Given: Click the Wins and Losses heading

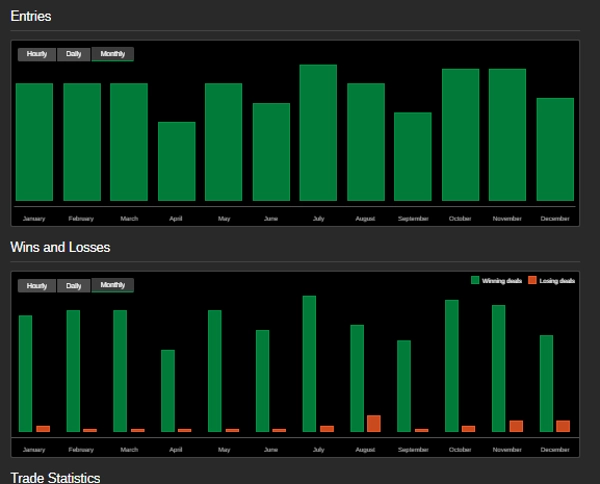Looking at the screenshot, I should tap(60, 247).
